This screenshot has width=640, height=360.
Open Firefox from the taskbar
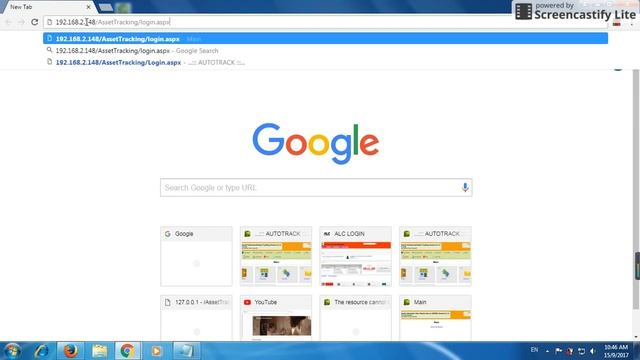[x=70, y=351]
